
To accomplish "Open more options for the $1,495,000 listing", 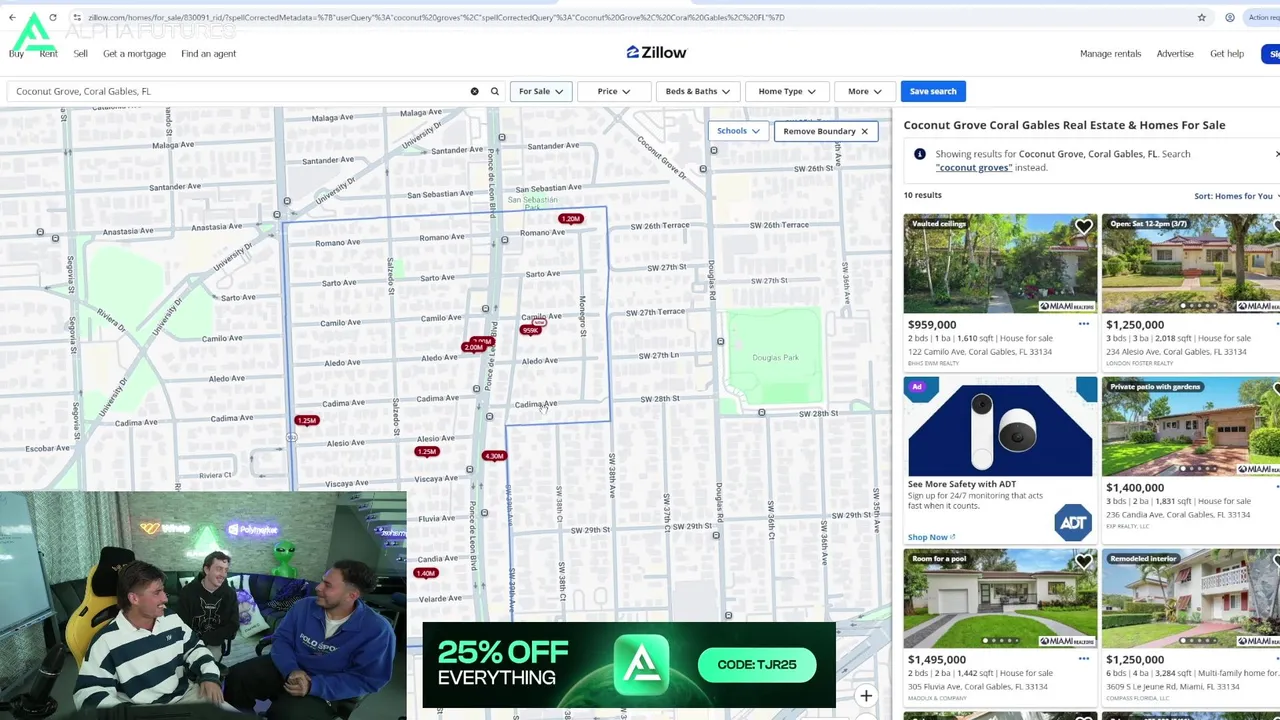I will pyautogui.click(x=1083, y=659).
